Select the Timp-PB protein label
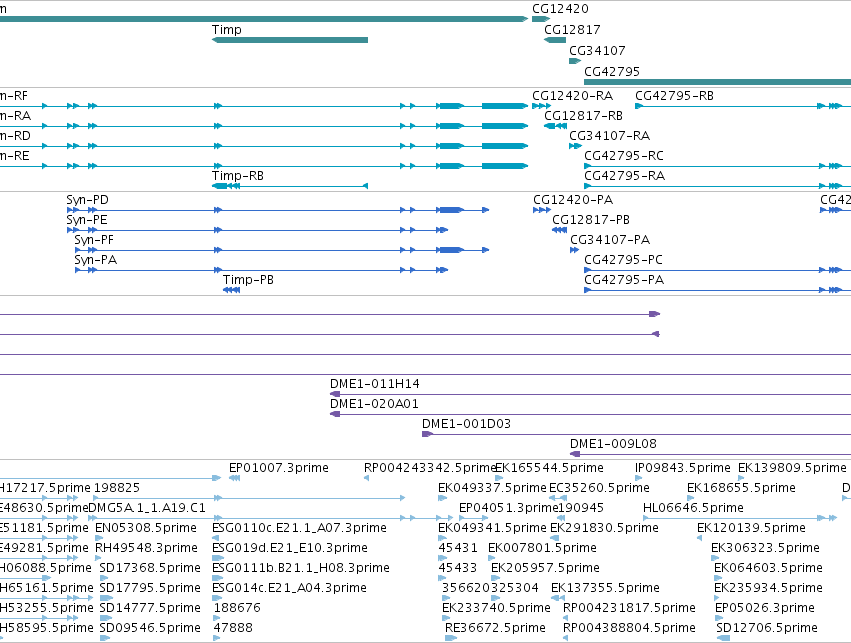The height and width of the screenshot is (643, 851). pos(248,281)
